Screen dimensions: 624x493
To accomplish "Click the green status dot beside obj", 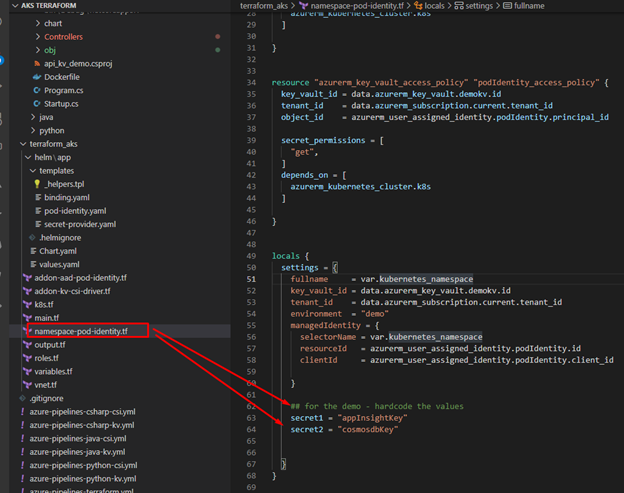I will click(x=218, y=50).
